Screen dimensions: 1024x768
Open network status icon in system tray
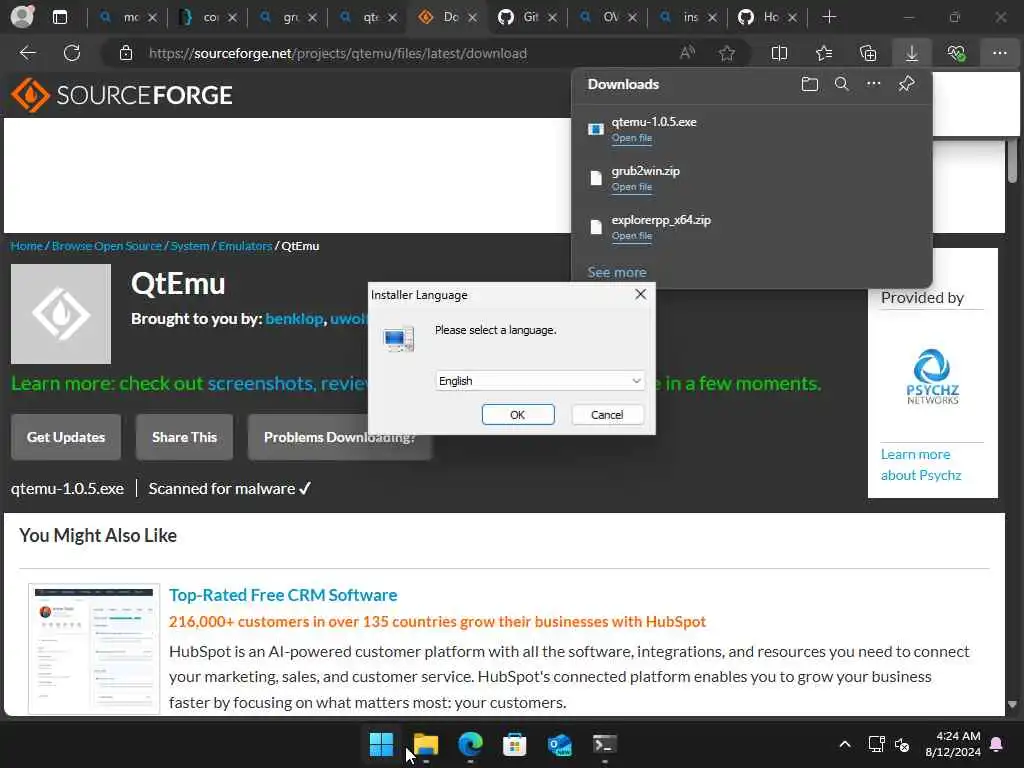[x=876, y=744]
